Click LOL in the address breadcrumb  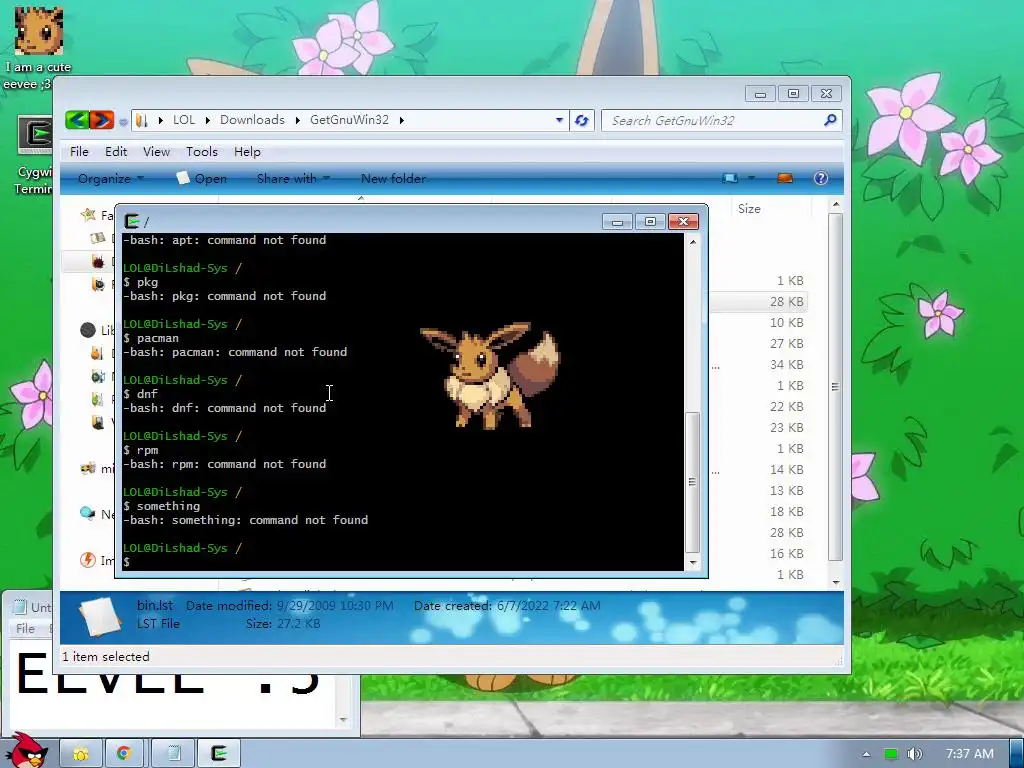pyautogui.click(x=184, y=120)
